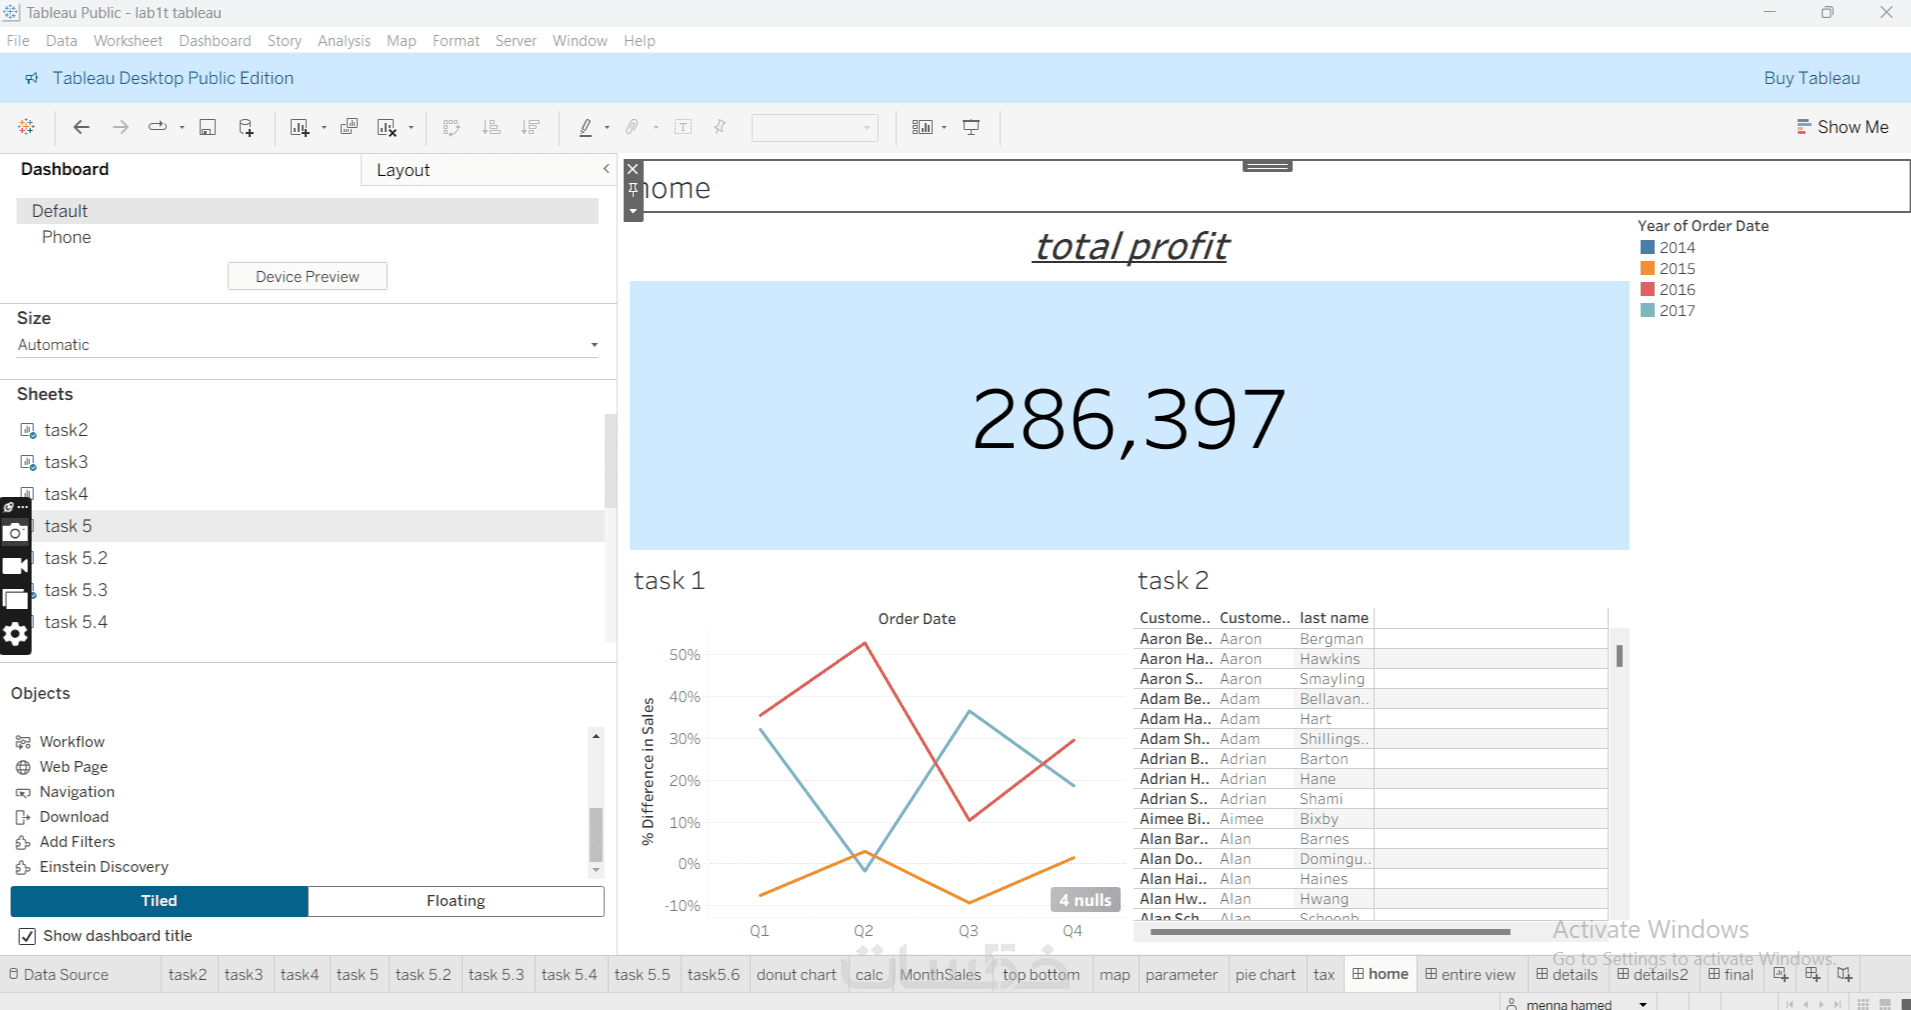This screenshot has width=1911, height=1010.
Task: Click the new worksheet tab icon
Action: tap(1781, 974)
